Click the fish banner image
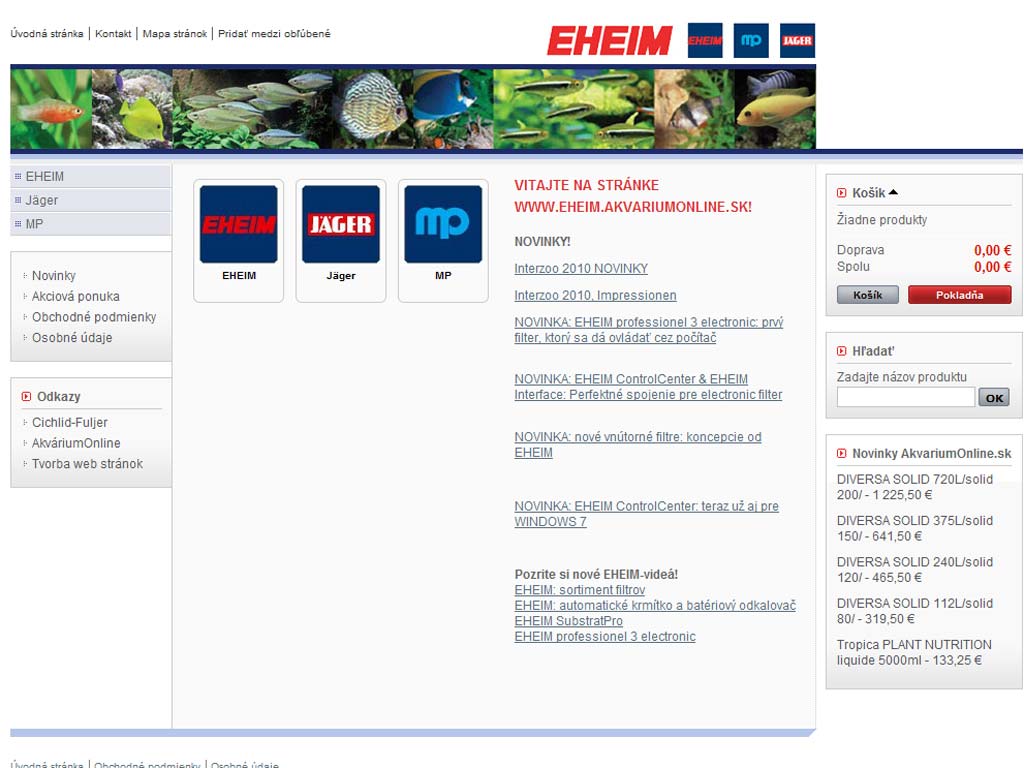This screenshot has width=1024, height=768. (x=413, y=109)
